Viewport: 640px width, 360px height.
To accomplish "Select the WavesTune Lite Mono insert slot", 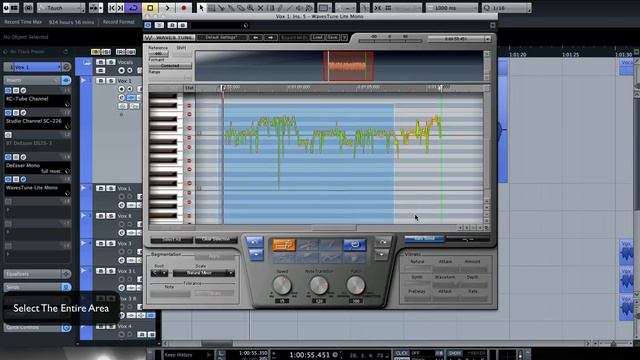I will click(x=38, y=189).
